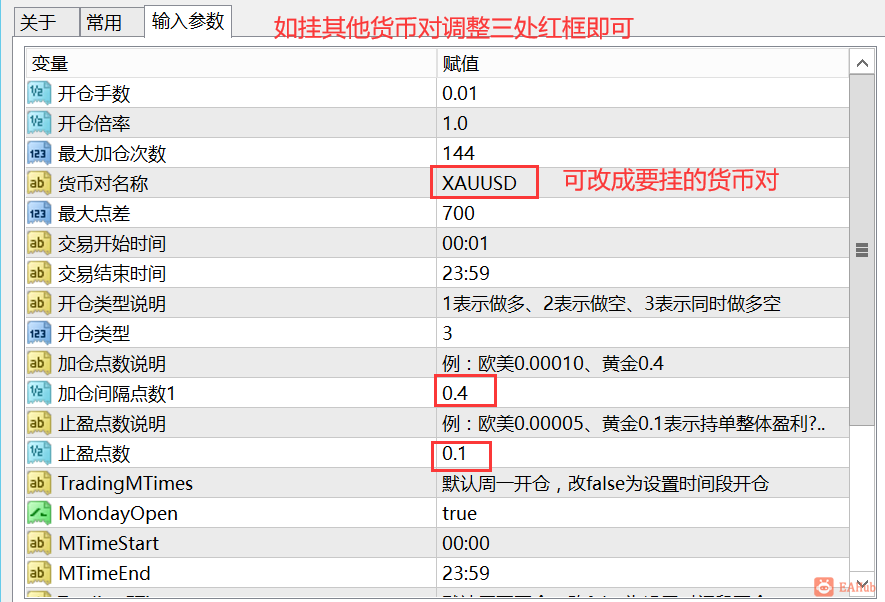Select the 止盈点数 variable name

pos(94,453)
